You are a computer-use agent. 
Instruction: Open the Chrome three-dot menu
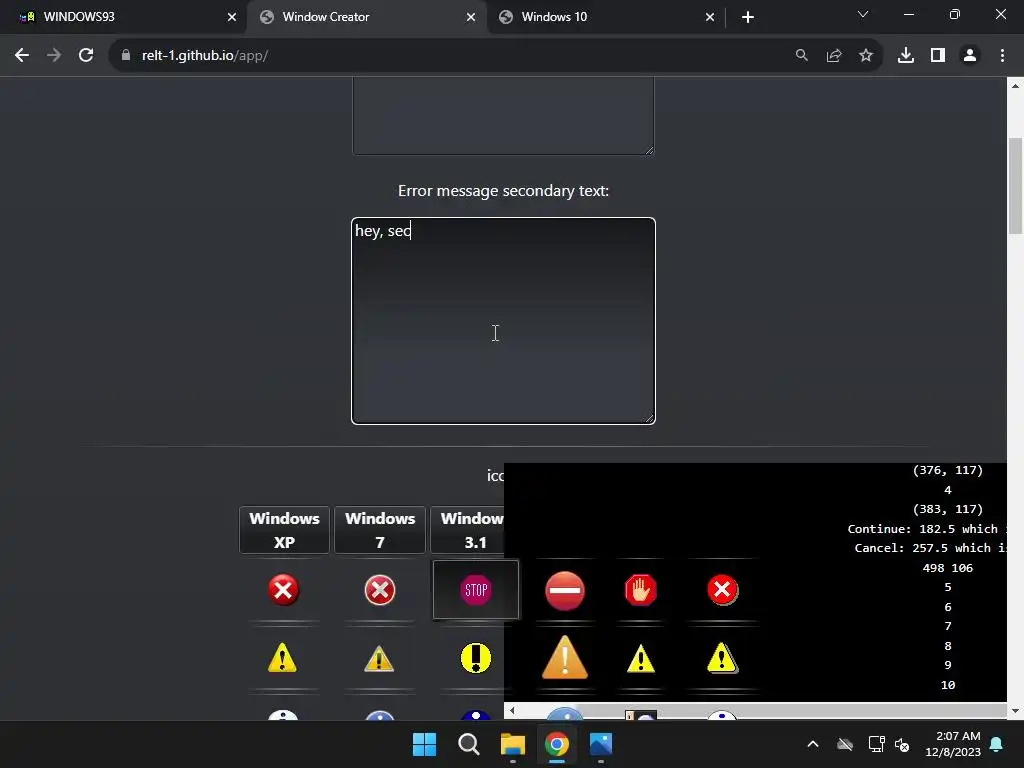(1002, 55)
